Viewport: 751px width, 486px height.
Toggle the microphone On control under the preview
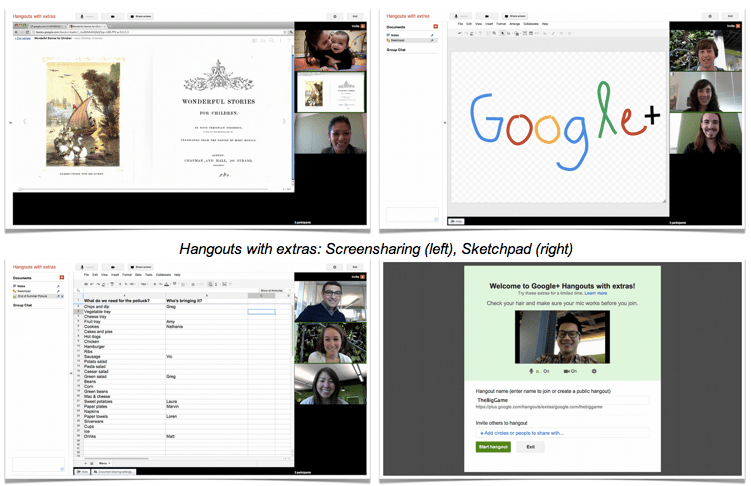coord(544,370)
